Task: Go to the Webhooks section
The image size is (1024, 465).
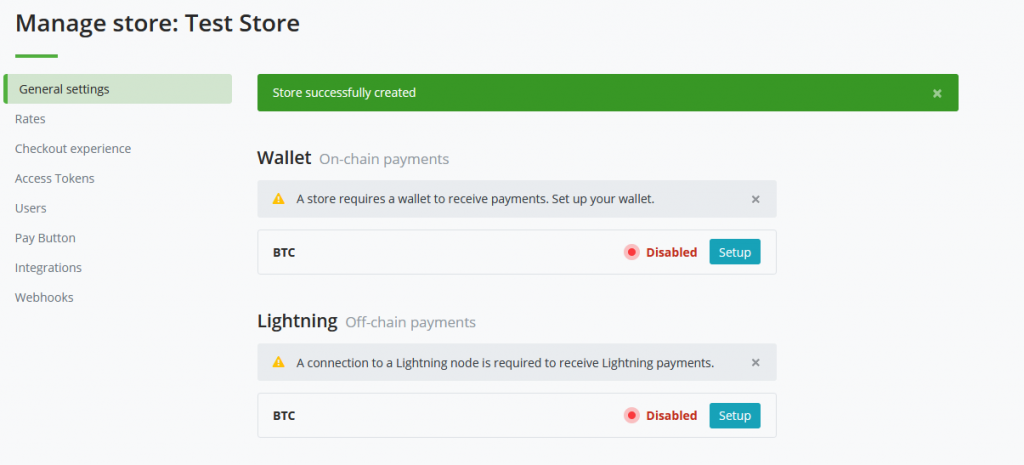Action: tap(44, 297)
